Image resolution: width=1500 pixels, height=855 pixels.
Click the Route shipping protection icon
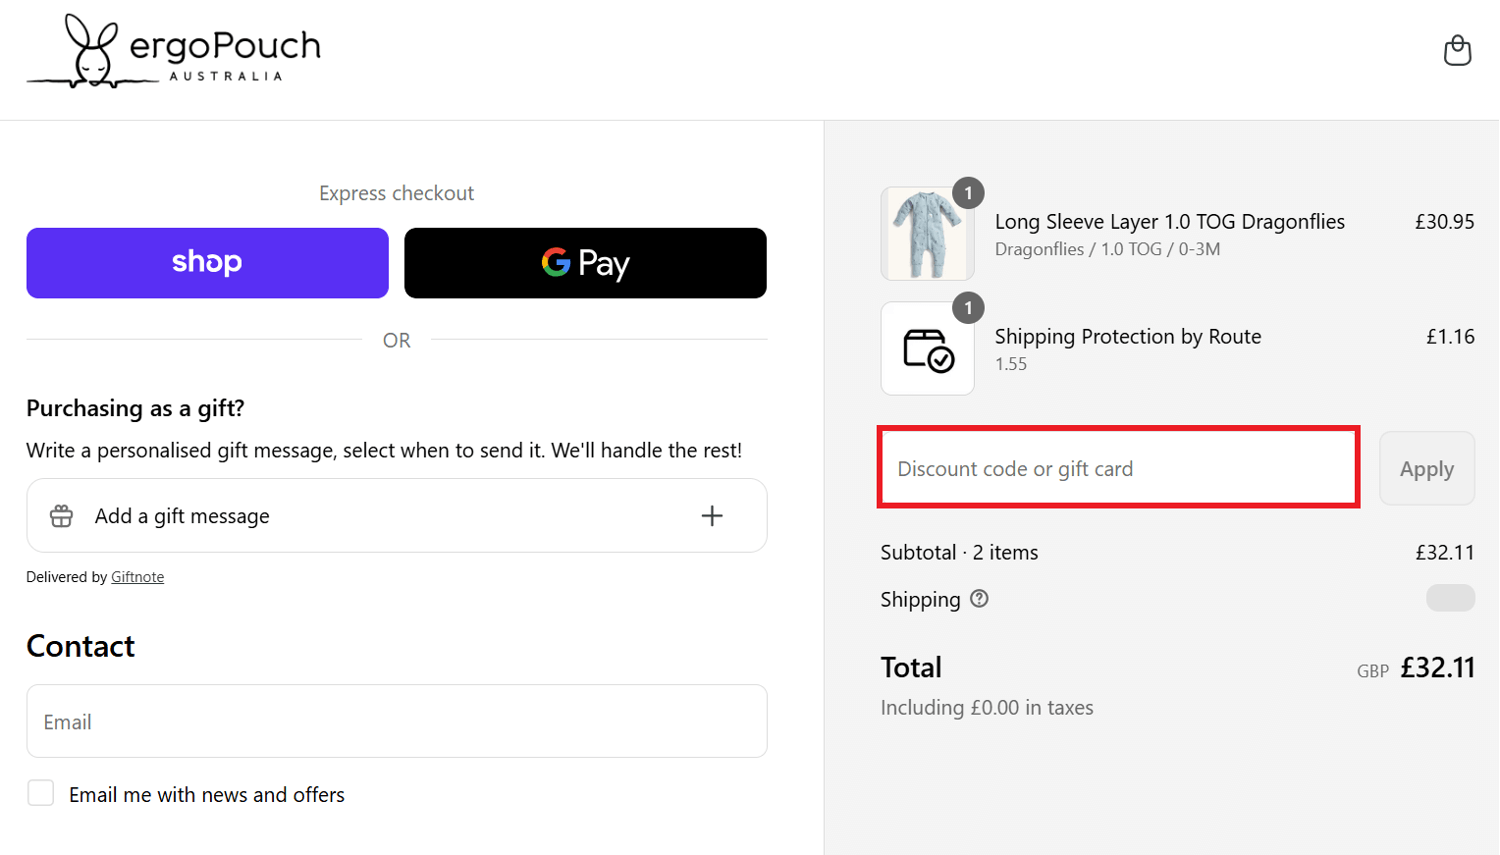927,350
